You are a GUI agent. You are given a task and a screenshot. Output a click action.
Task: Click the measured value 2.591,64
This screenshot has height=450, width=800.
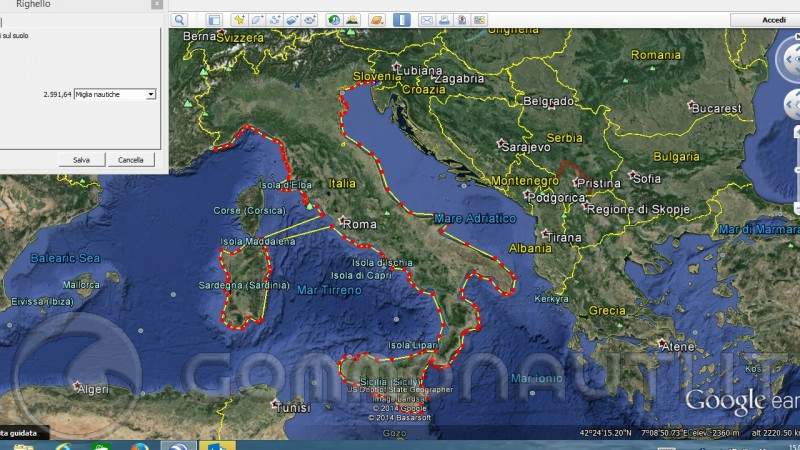[57, 94]
